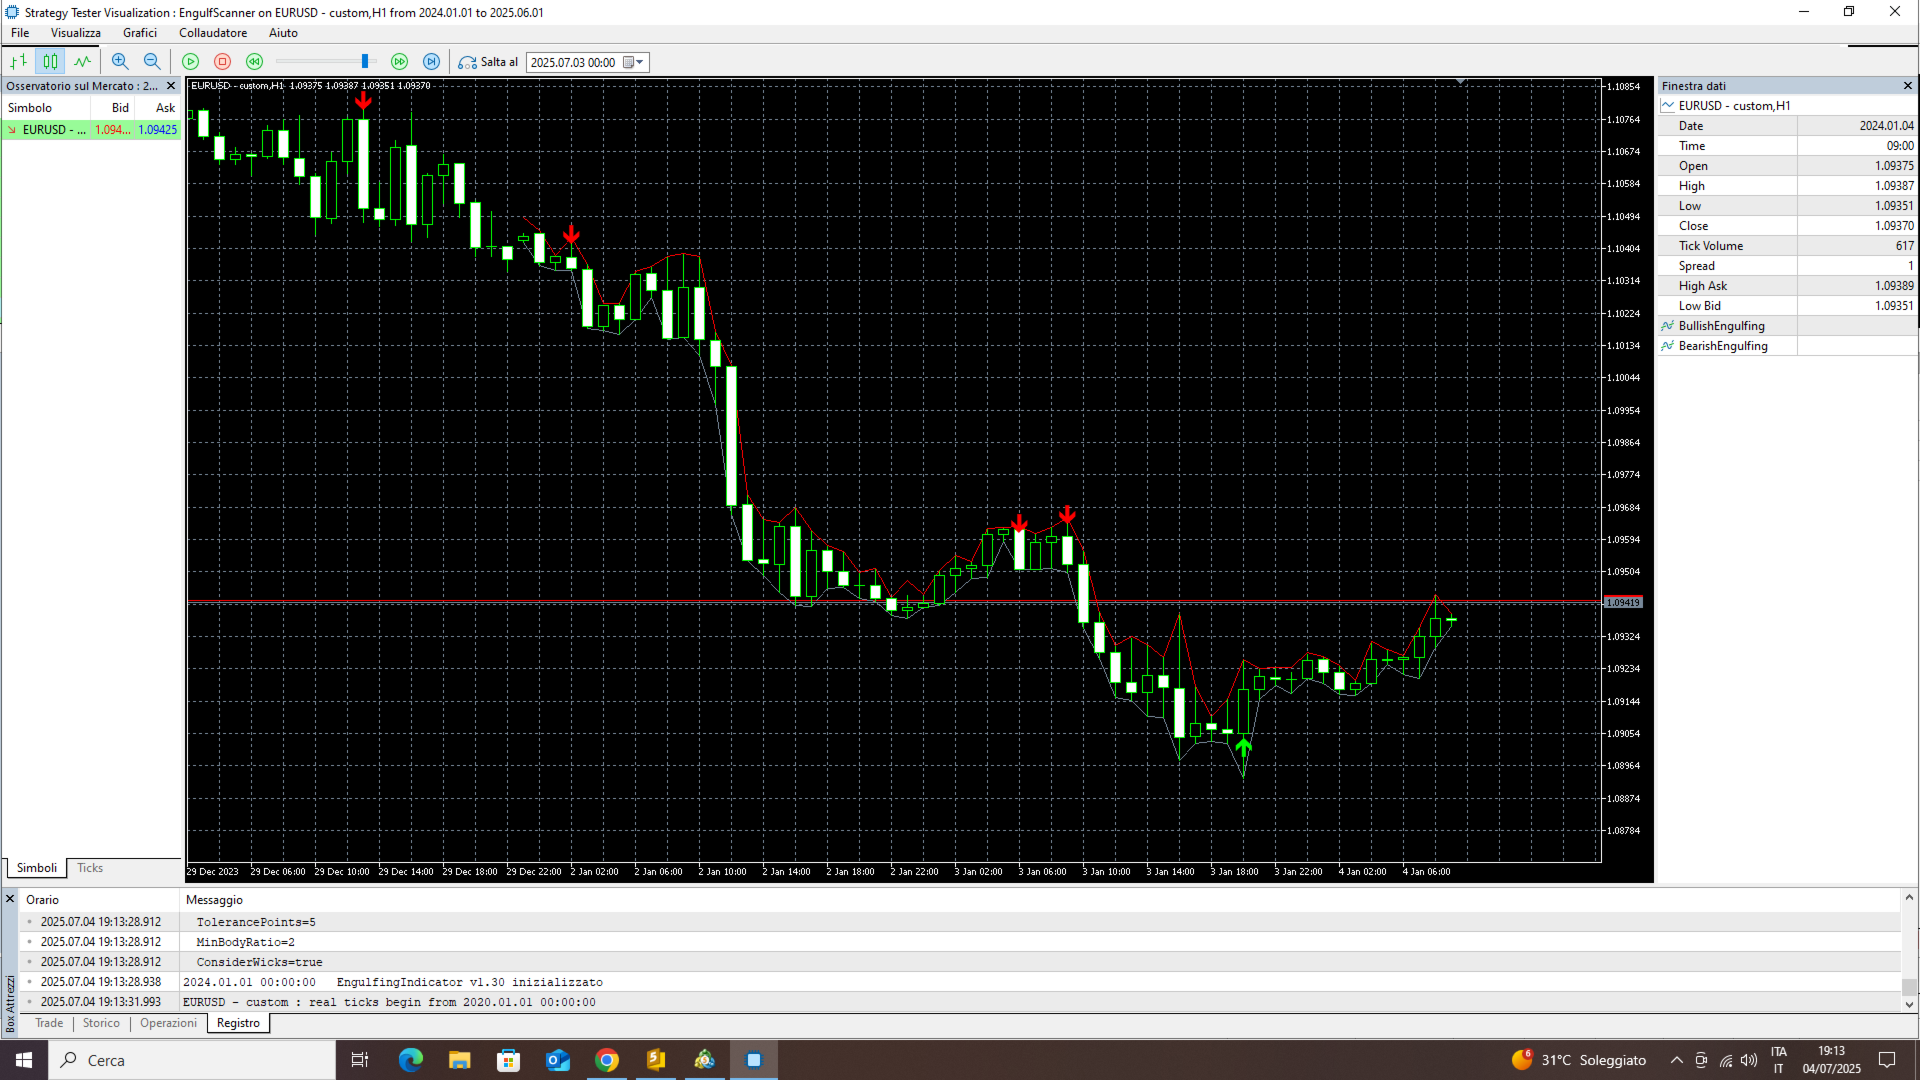This screenshot has height=1080, width=1920.
Task: Resume playback with the green play icon
Action: point(190,61)
